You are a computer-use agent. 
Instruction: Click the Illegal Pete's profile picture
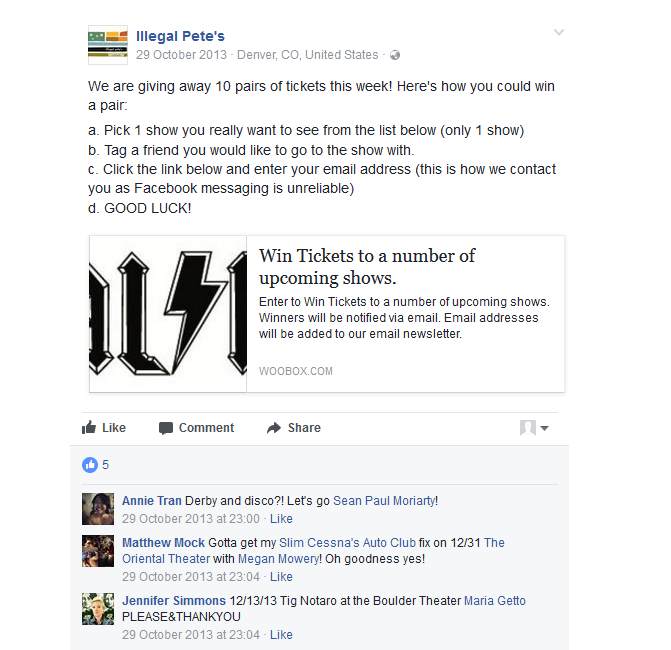click(108, 45)
